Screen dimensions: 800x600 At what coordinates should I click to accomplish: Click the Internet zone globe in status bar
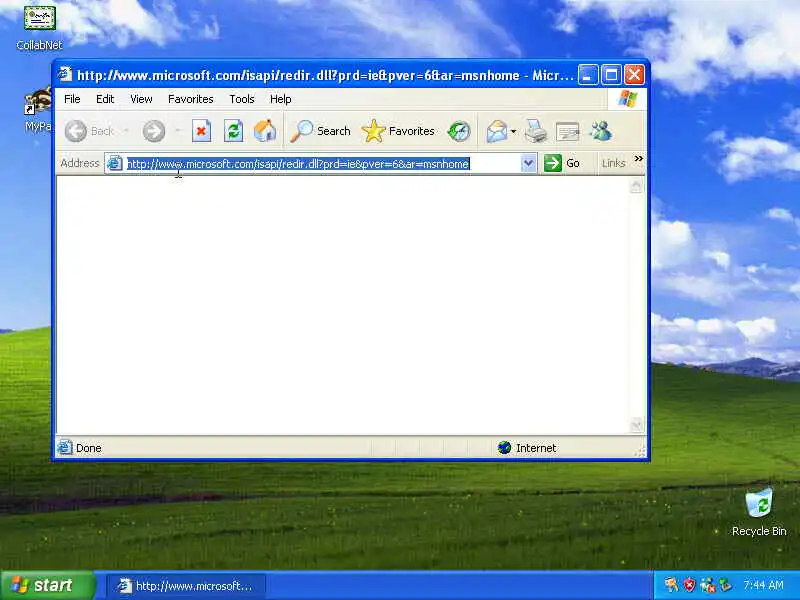(505, 448)
